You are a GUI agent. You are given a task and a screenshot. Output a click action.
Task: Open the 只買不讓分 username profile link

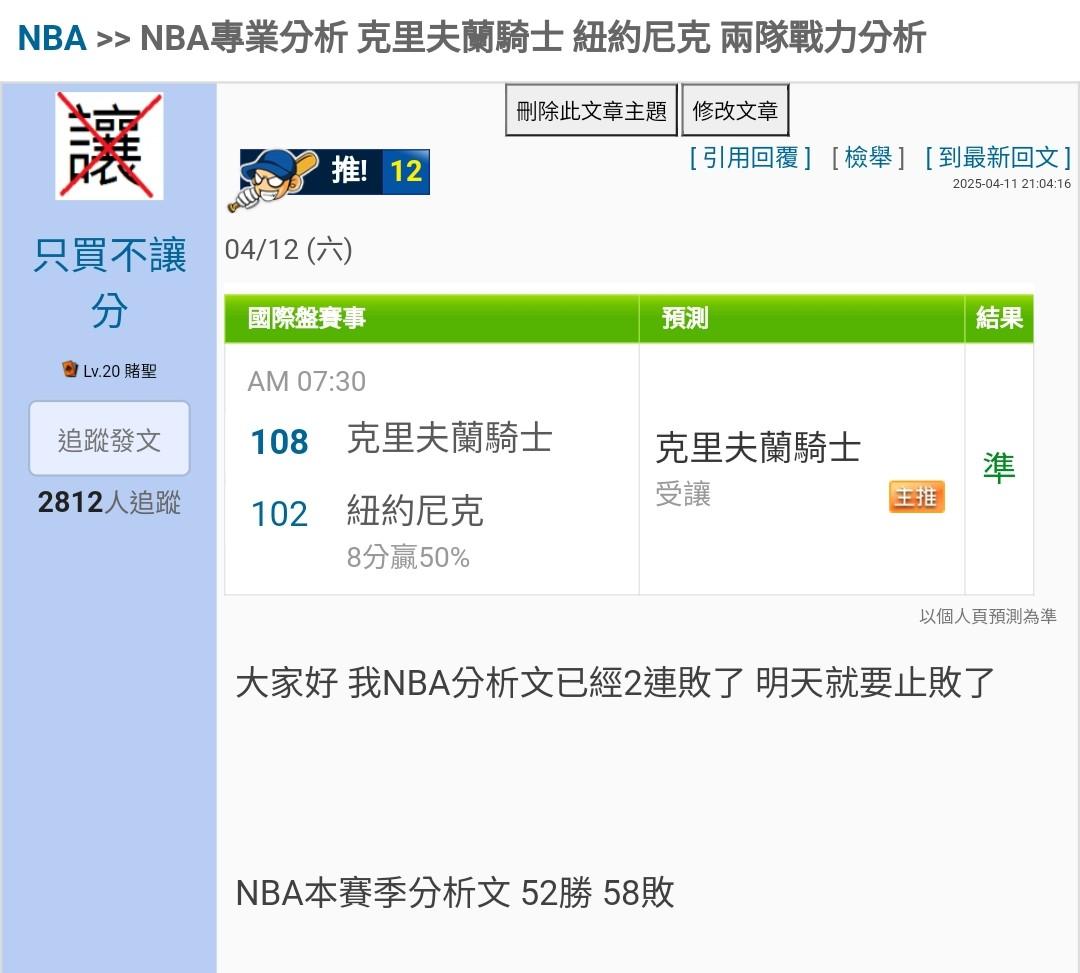tap(110, 282)
